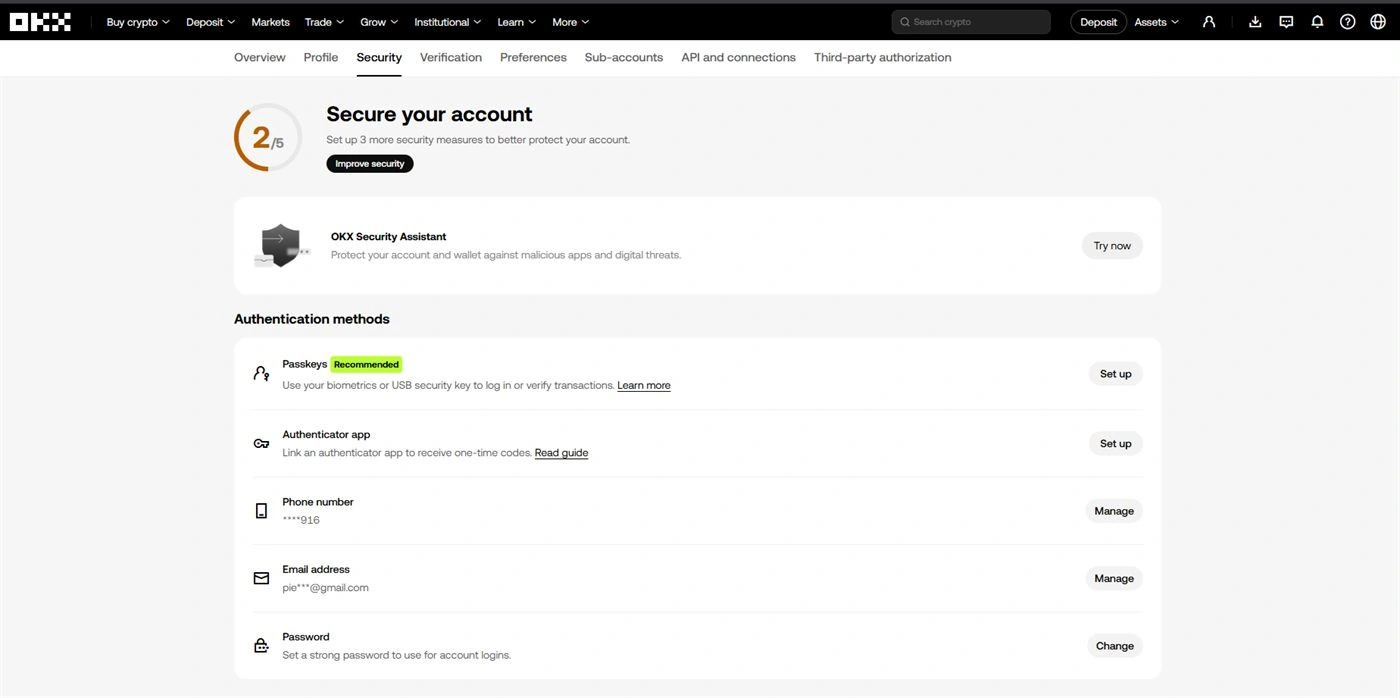Open API and connections tab
Screen dimensions: 1400x698
[x=739, y=57]
